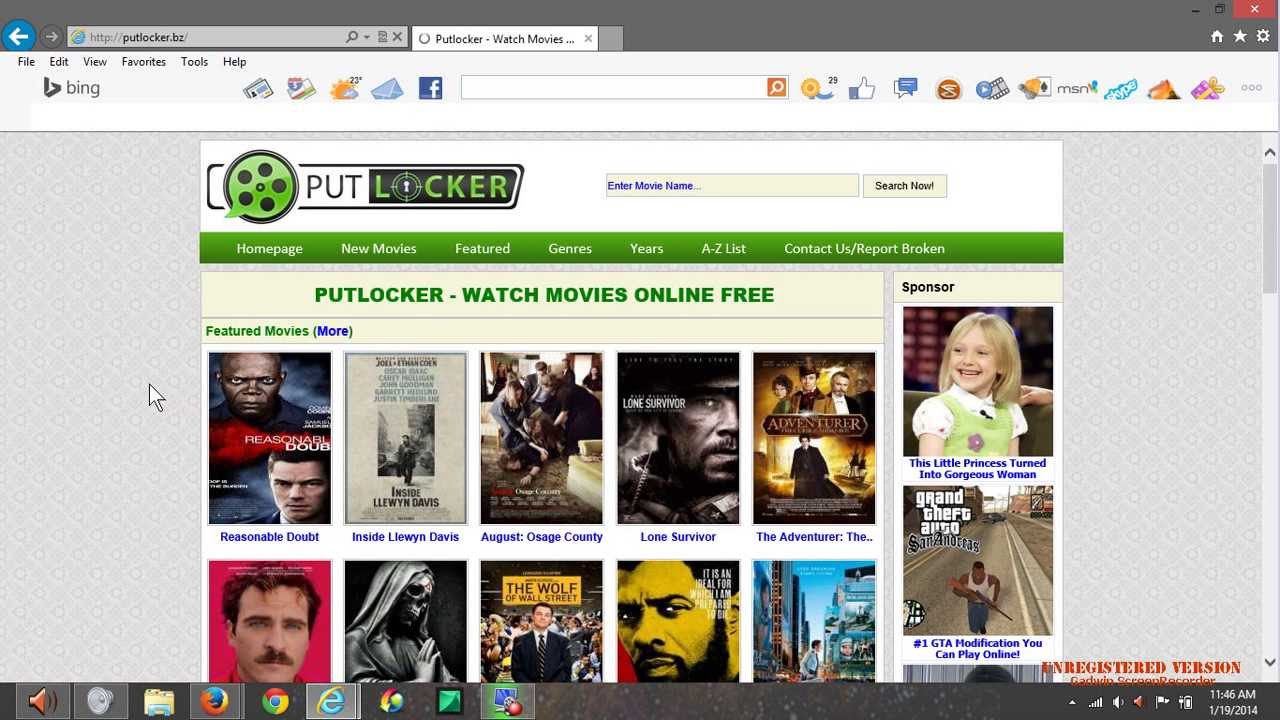
Task: Open the Edit menu
Action: (x=59, y=62)
